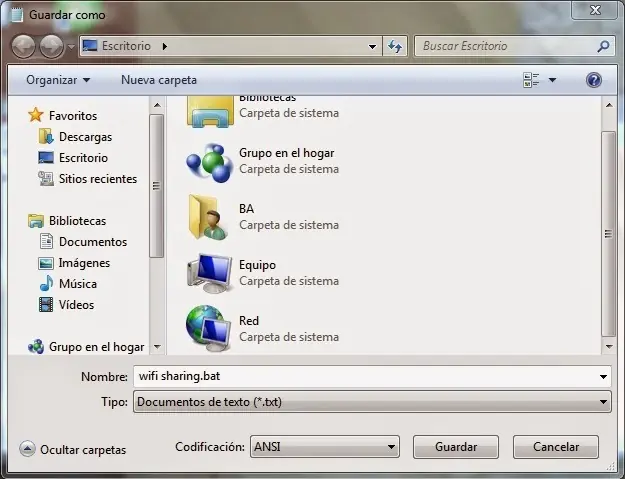Open Música library in the sidebar
Screen dimensions: 625x479
tap(78, 284)
